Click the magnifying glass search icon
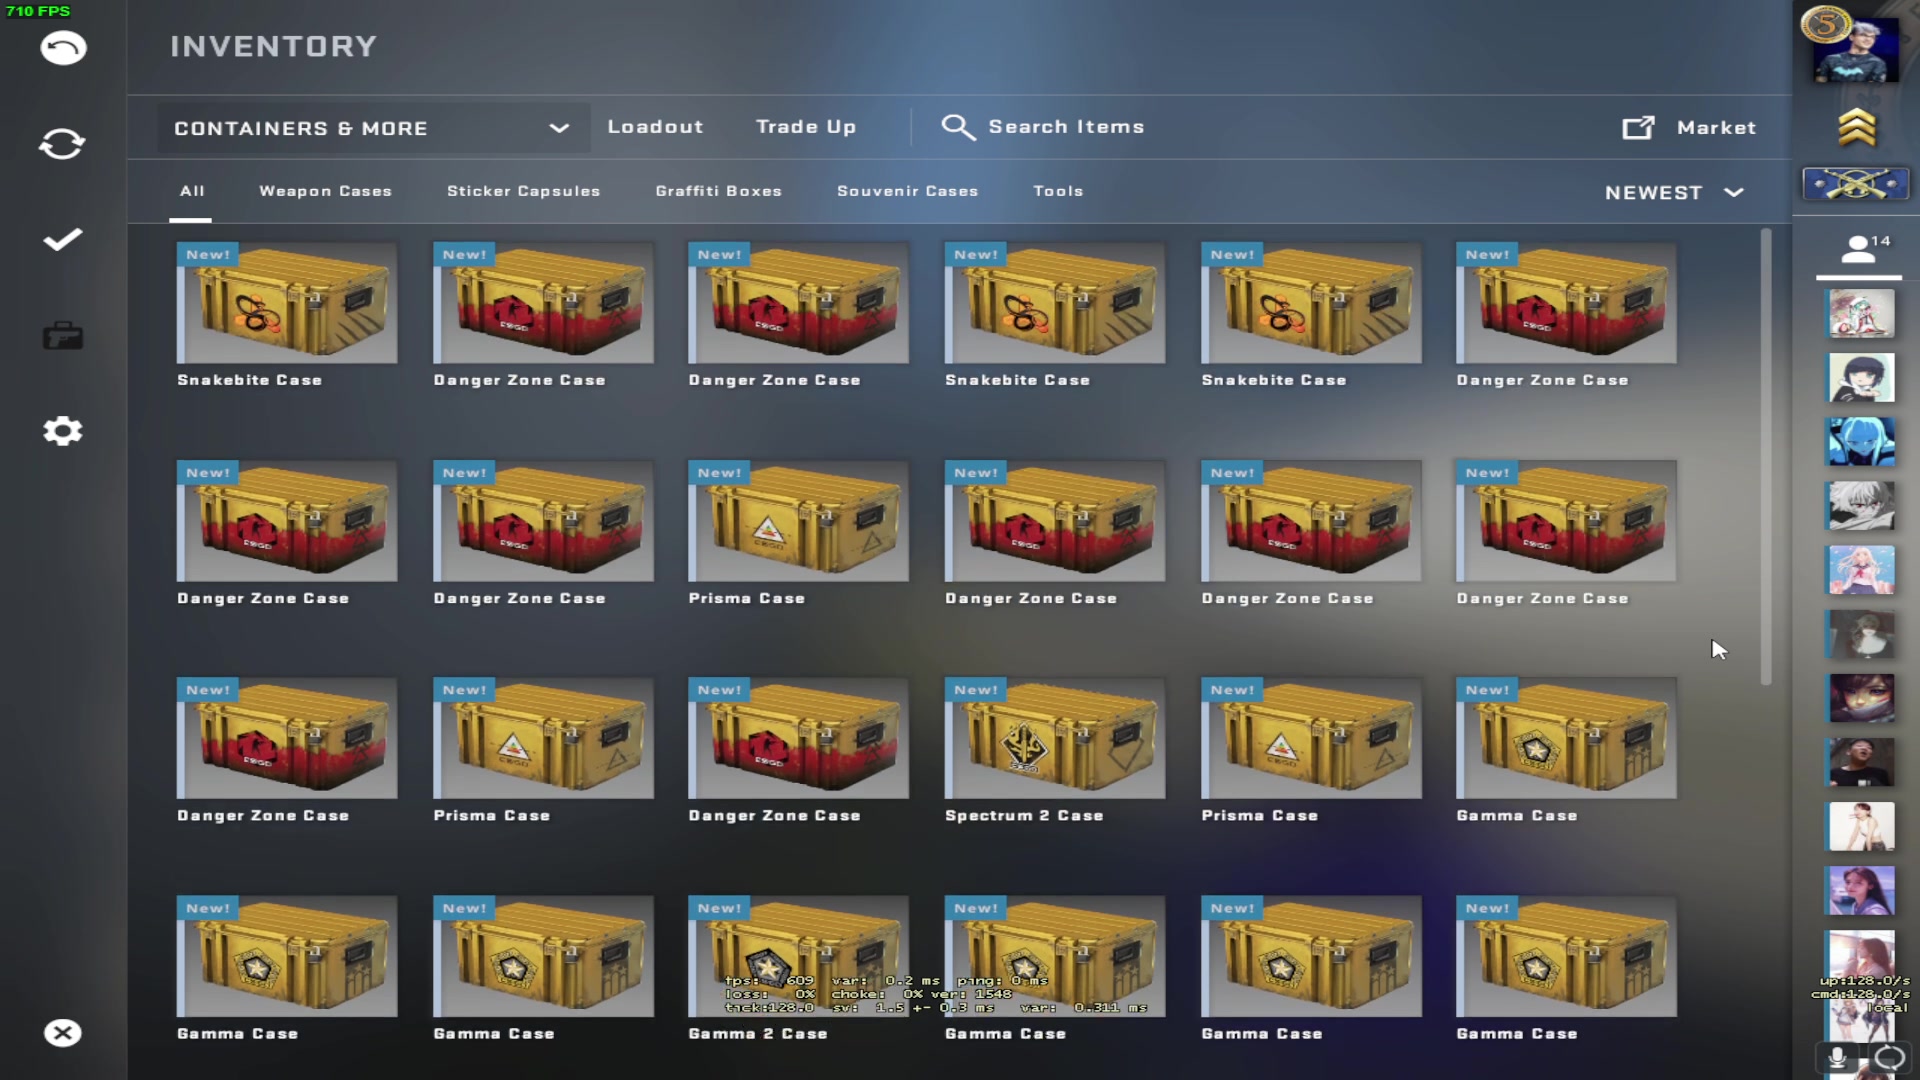 957,127
